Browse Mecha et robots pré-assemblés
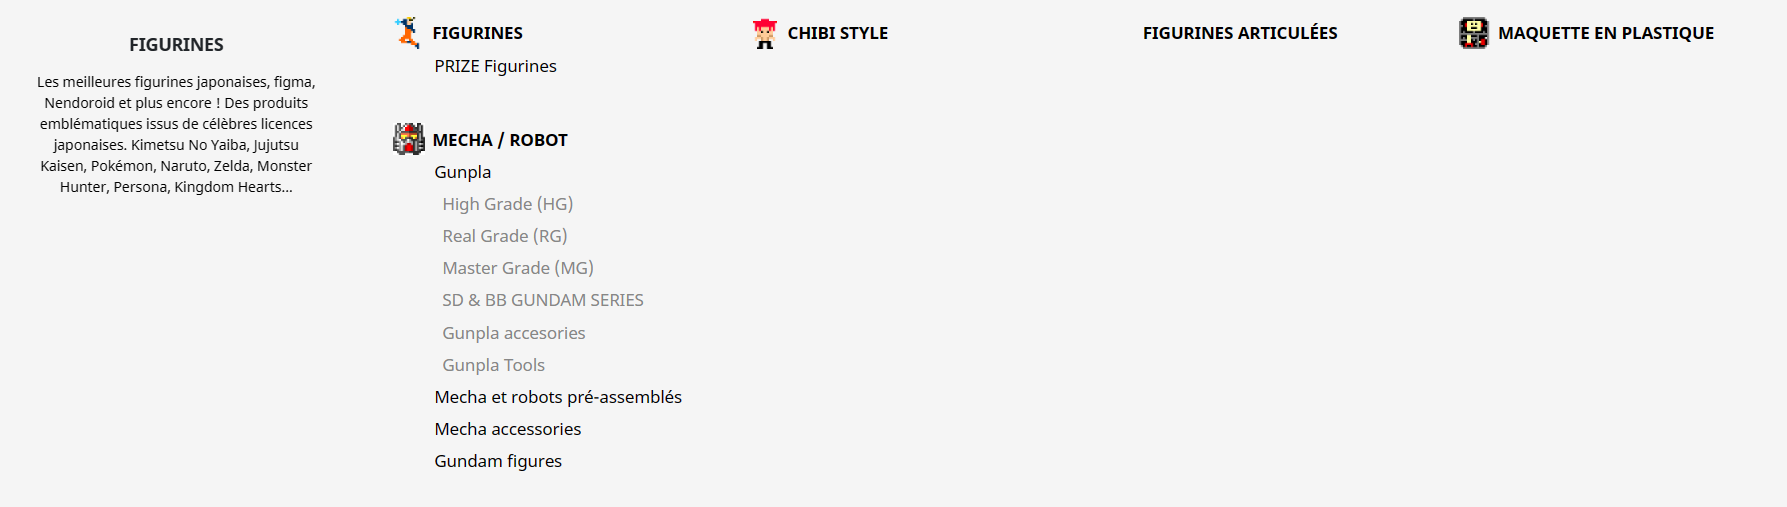Image resolution: width=1787 pixels, height=507 pixels. (x=557, y=397)
